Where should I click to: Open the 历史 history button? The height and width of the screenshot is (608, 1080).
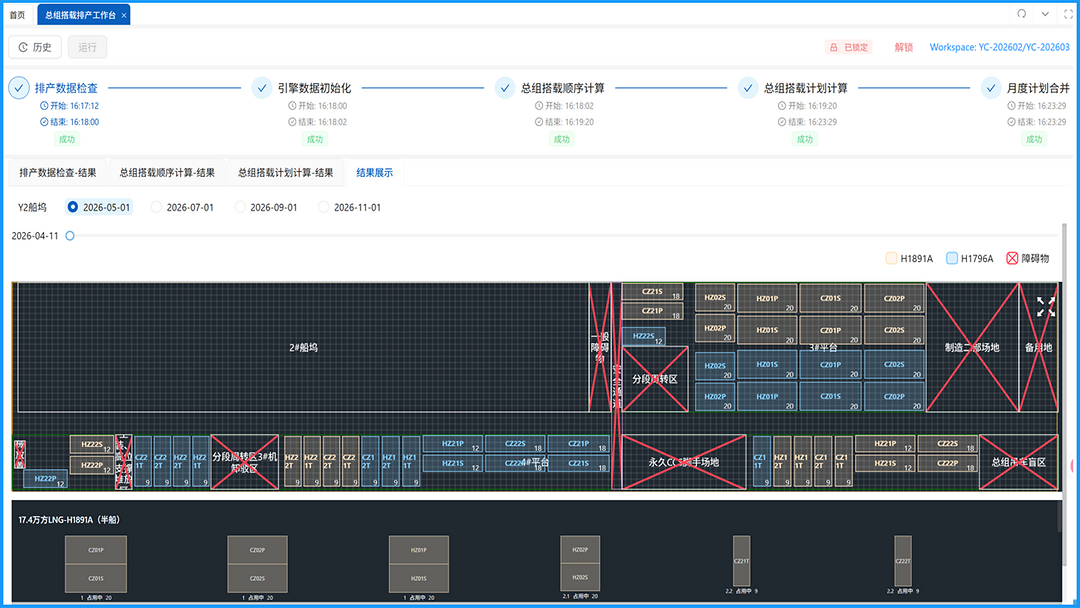point(35,47)
